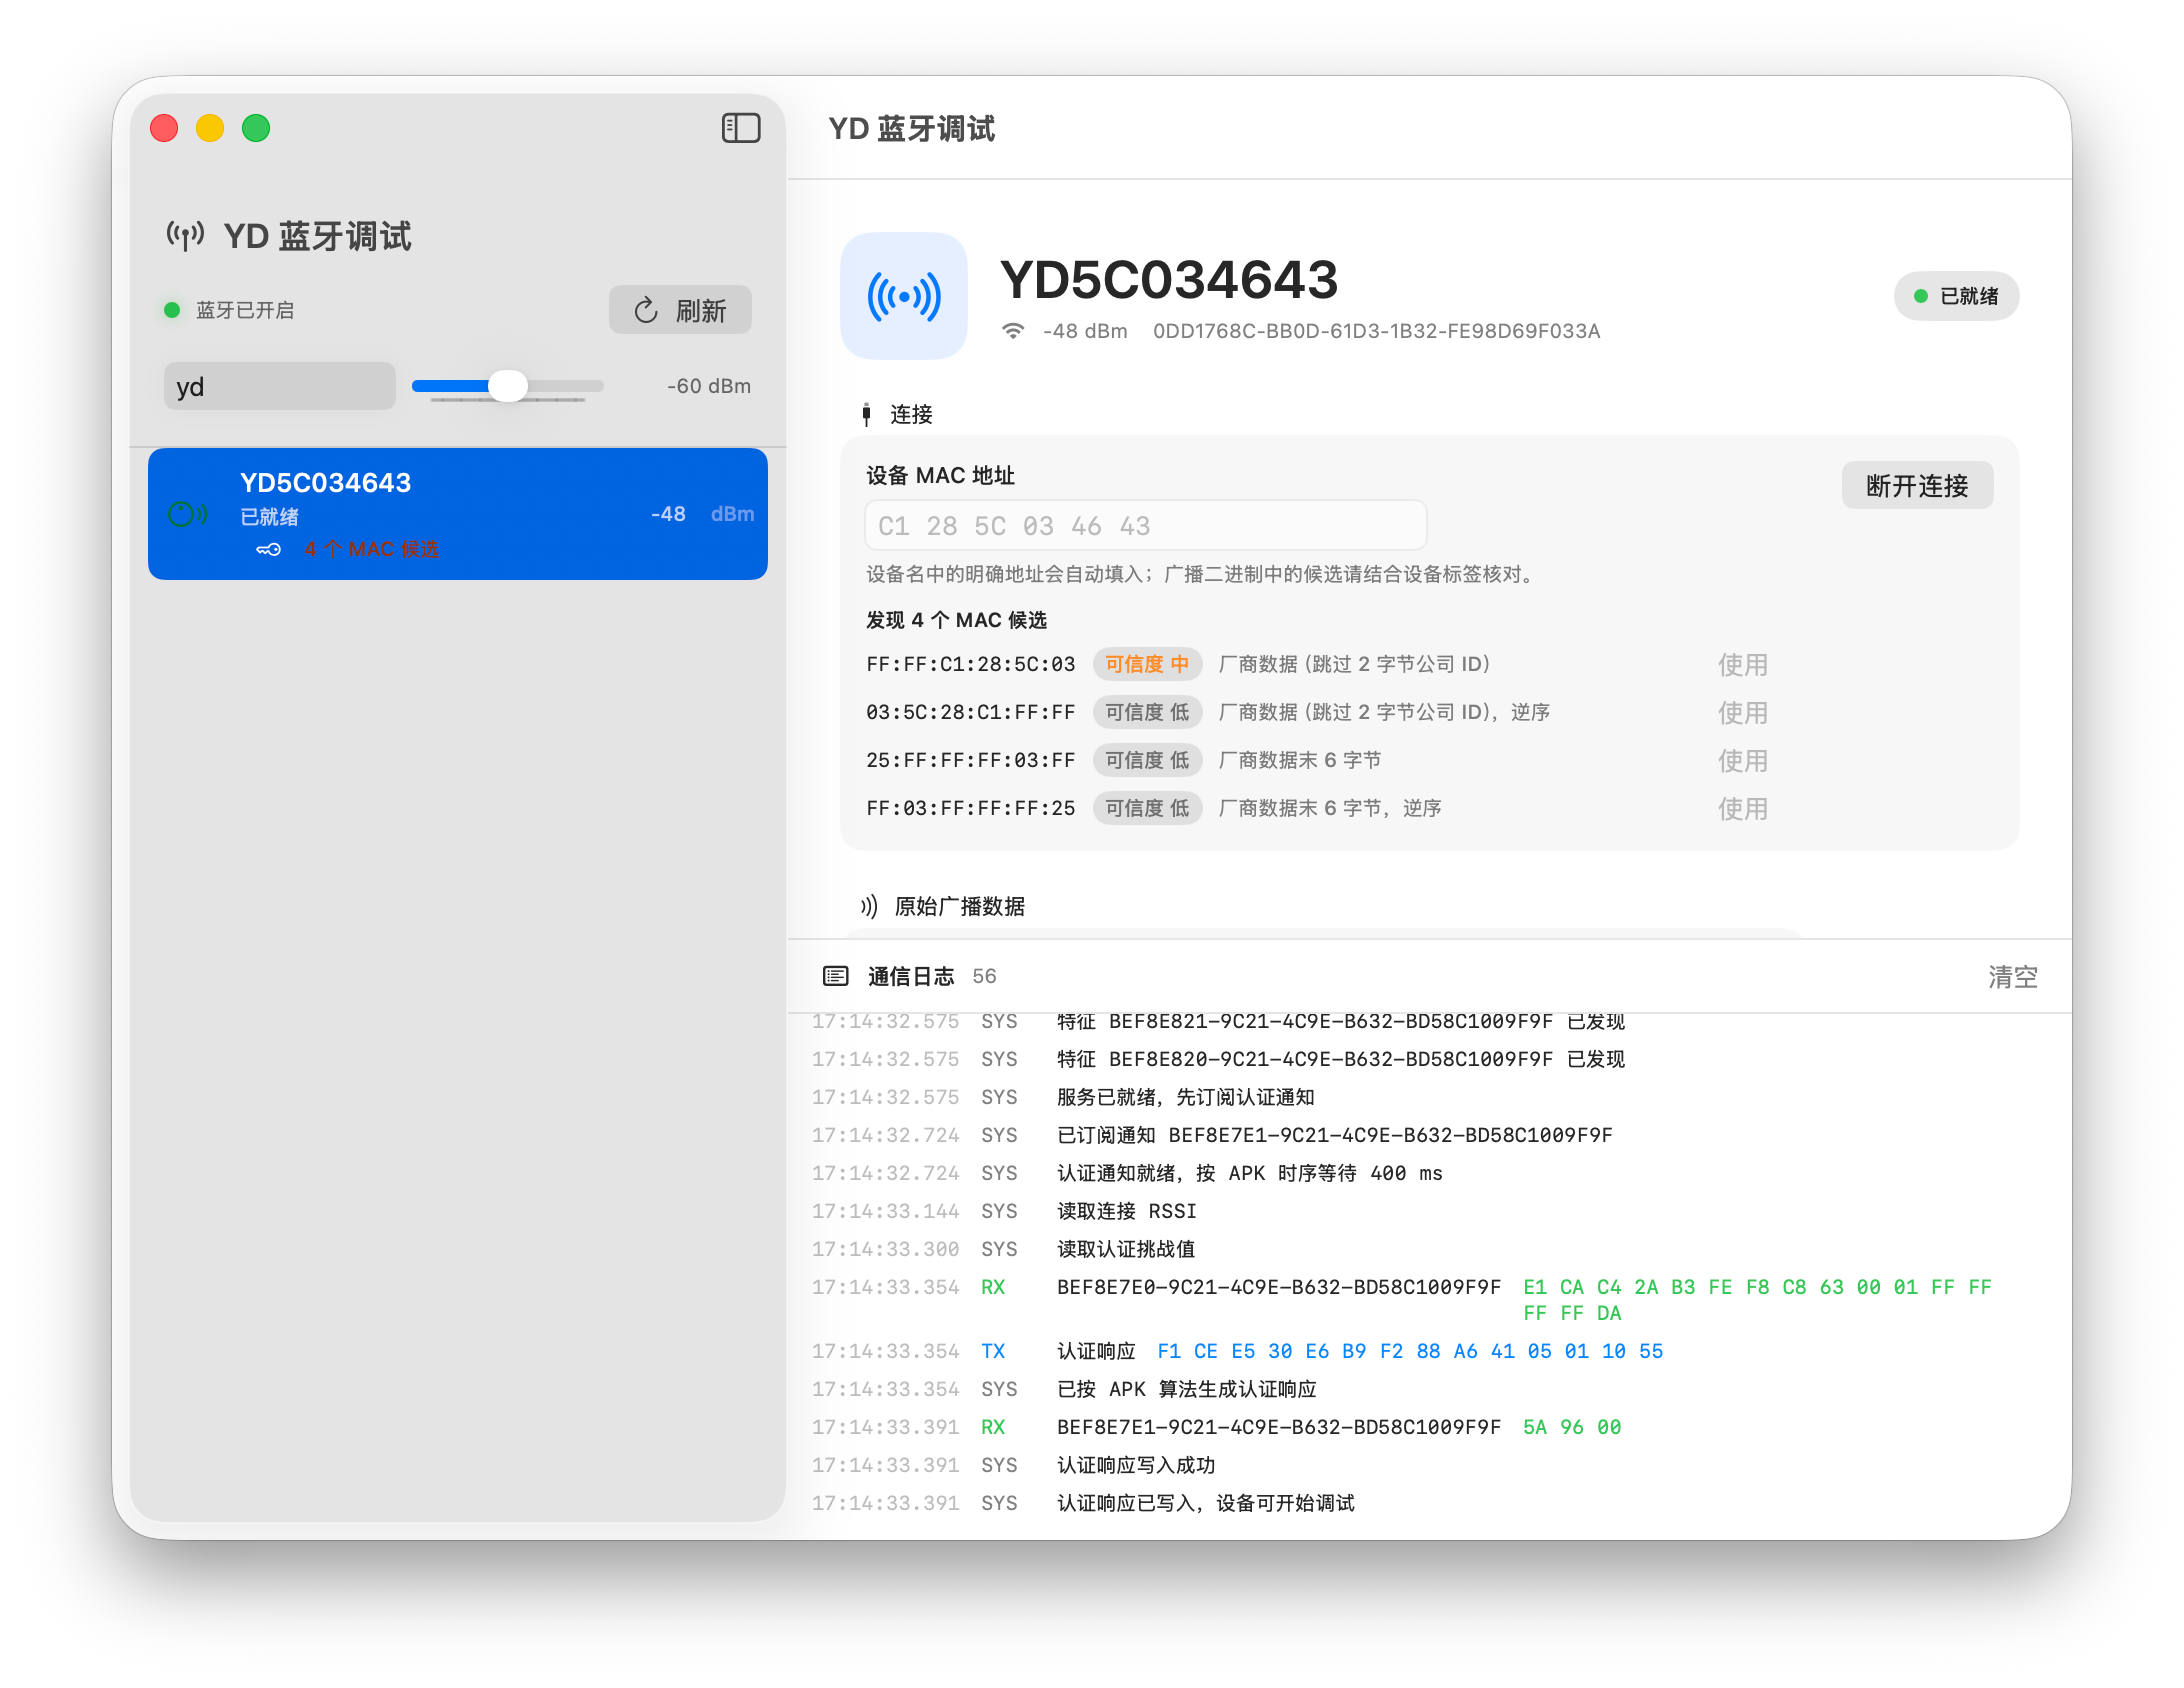Click the device MAC address input field

tap(1146, 526)
